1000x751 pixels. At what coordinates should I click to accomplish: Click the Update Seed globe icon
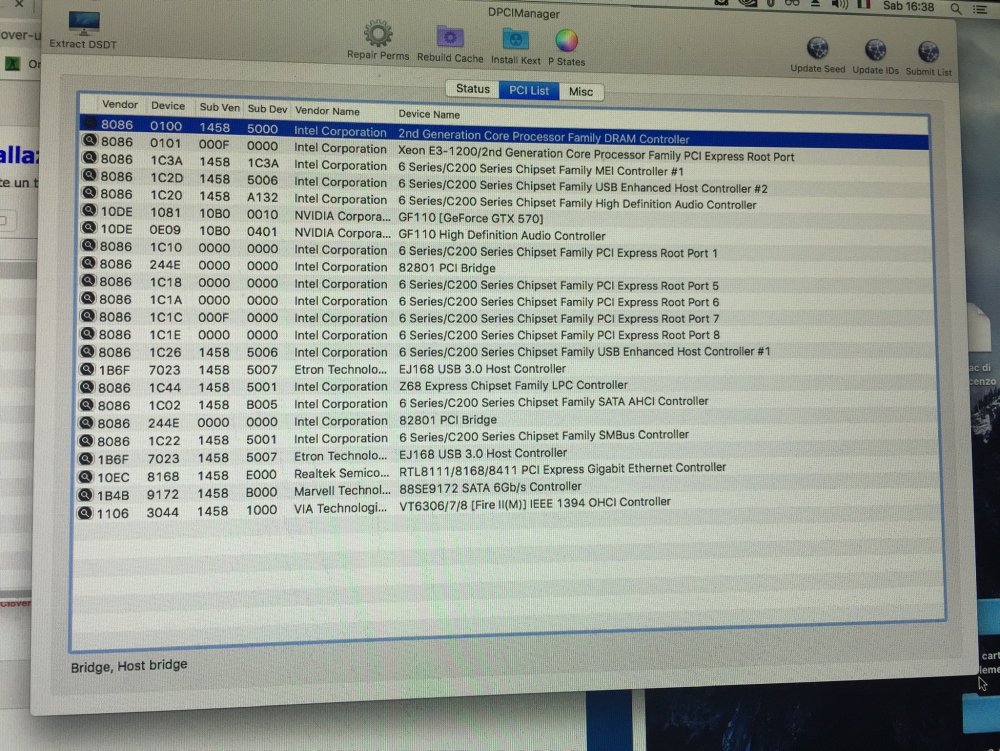pos(818,48)
